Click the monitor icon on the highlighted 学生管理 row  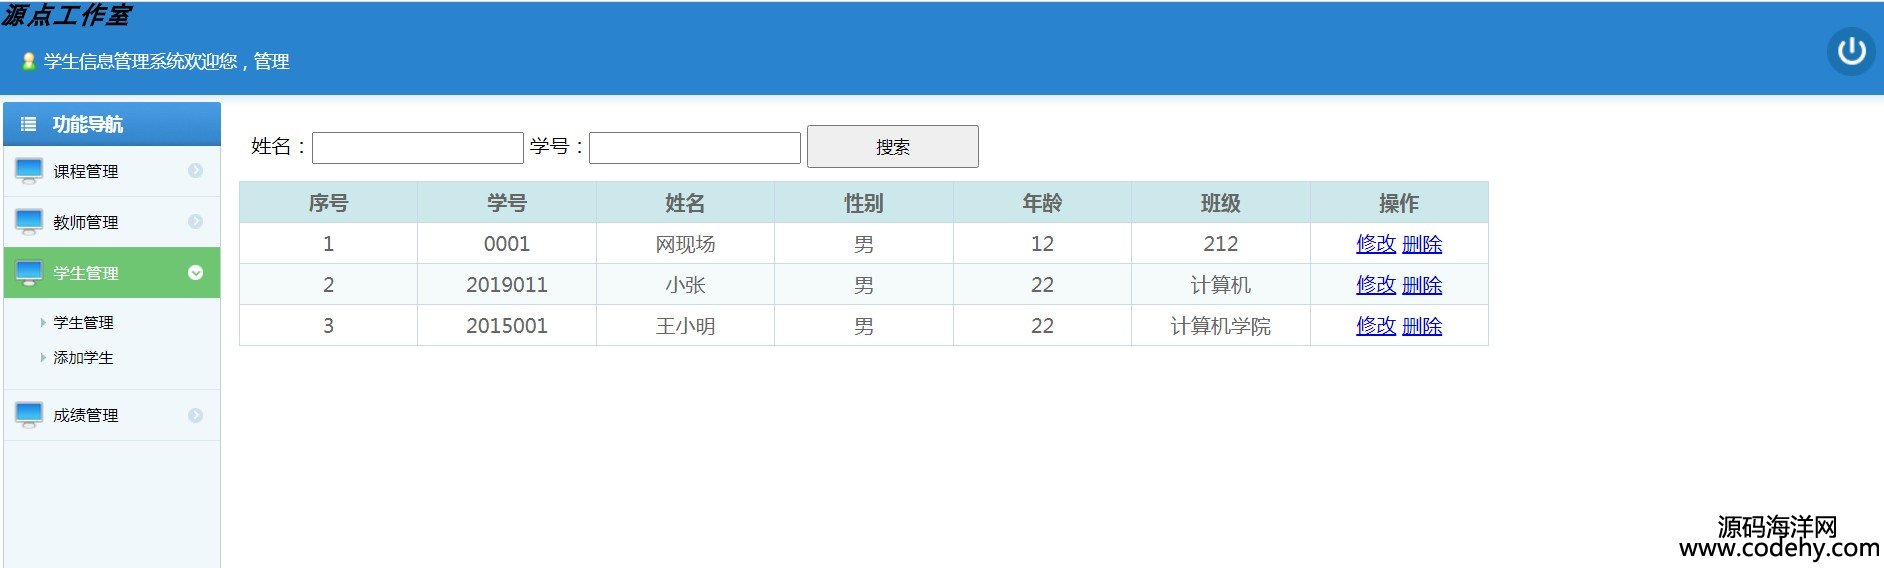coord(29,273)
